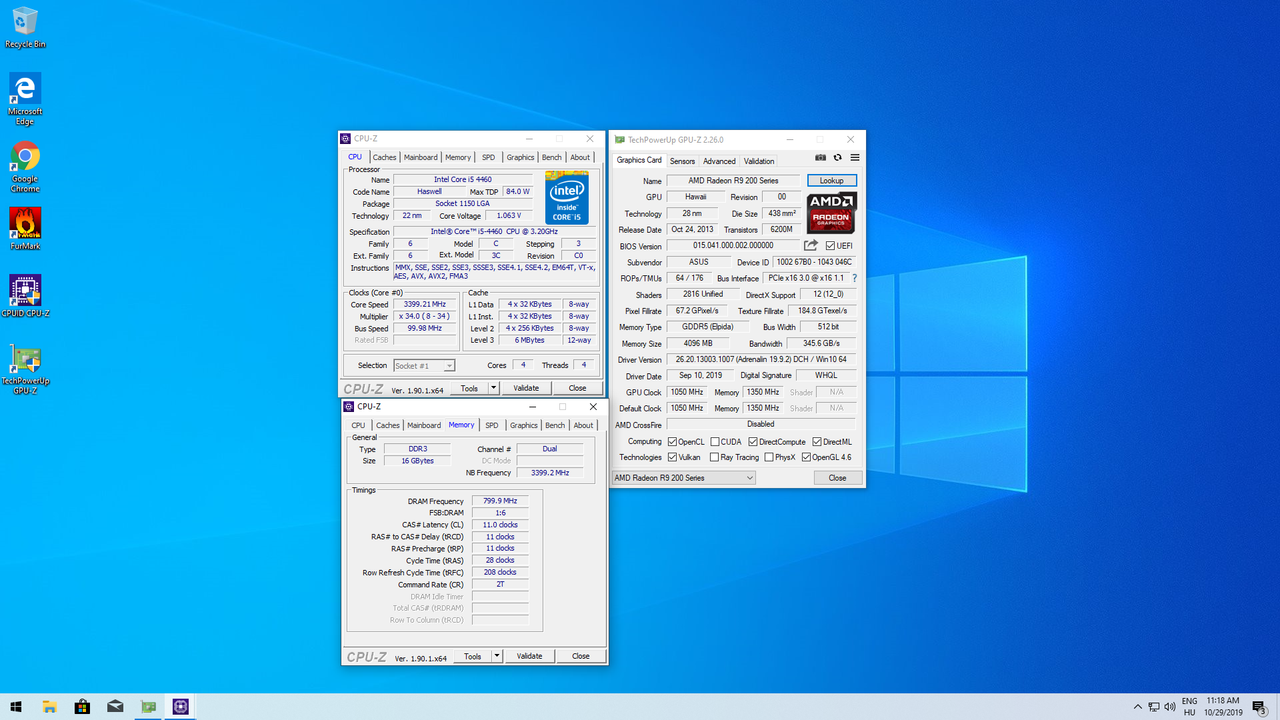Click the Bus Interface question mark icon

(x=854, y=278)
